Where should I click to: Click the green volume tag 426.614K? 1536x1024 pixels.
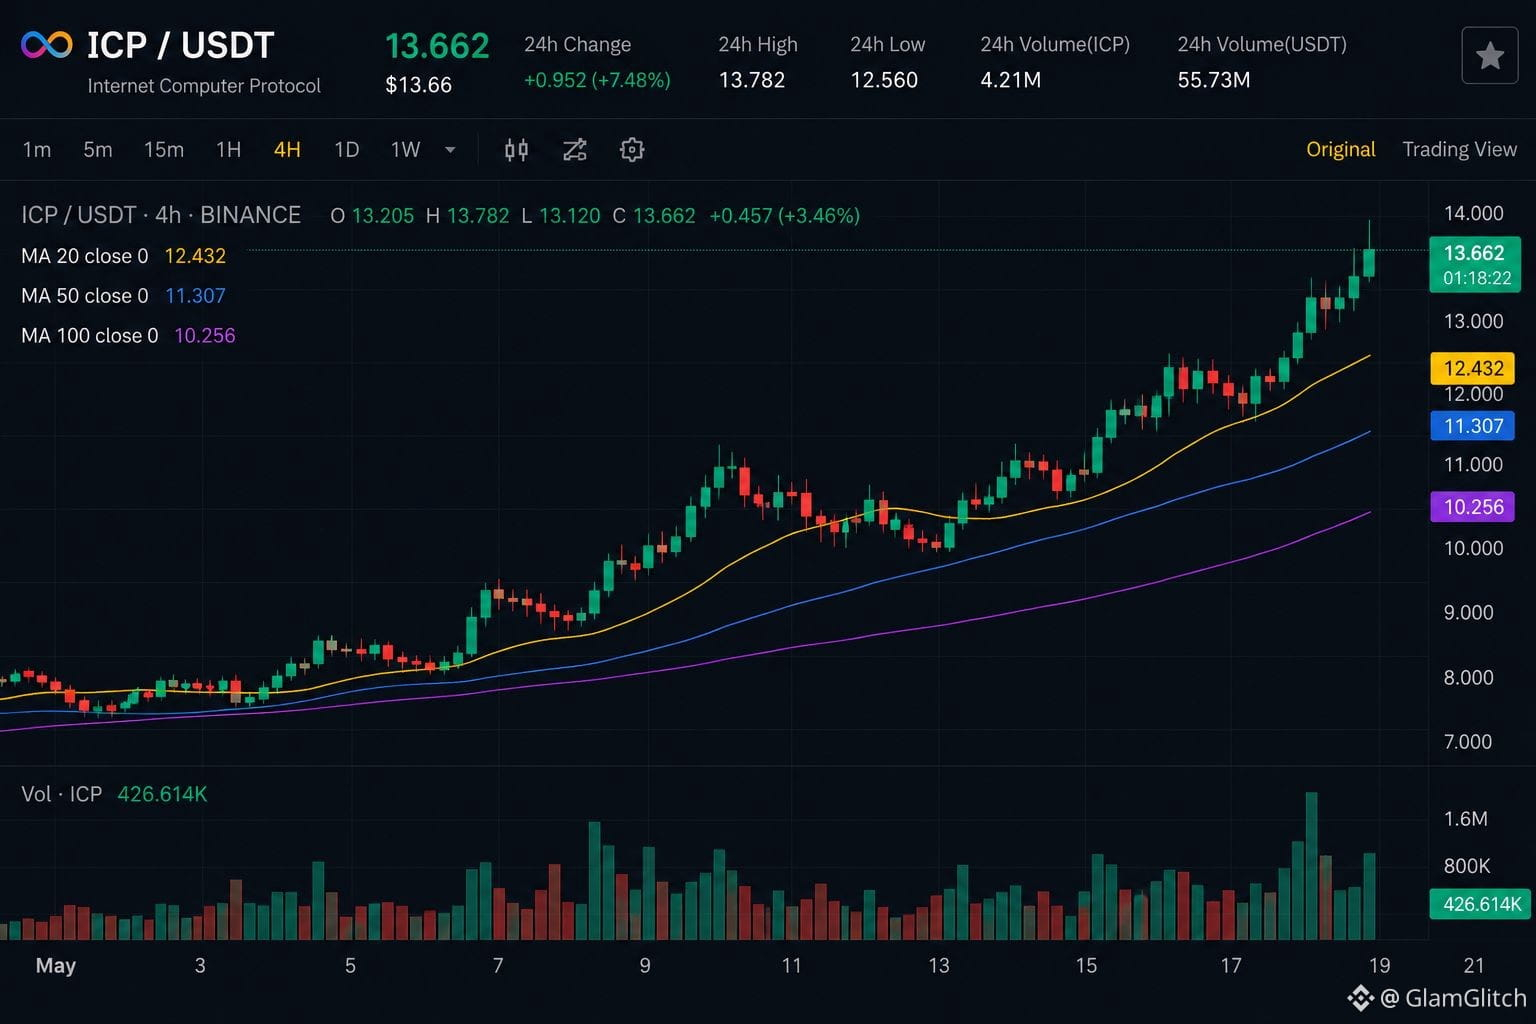point(1481,904)
